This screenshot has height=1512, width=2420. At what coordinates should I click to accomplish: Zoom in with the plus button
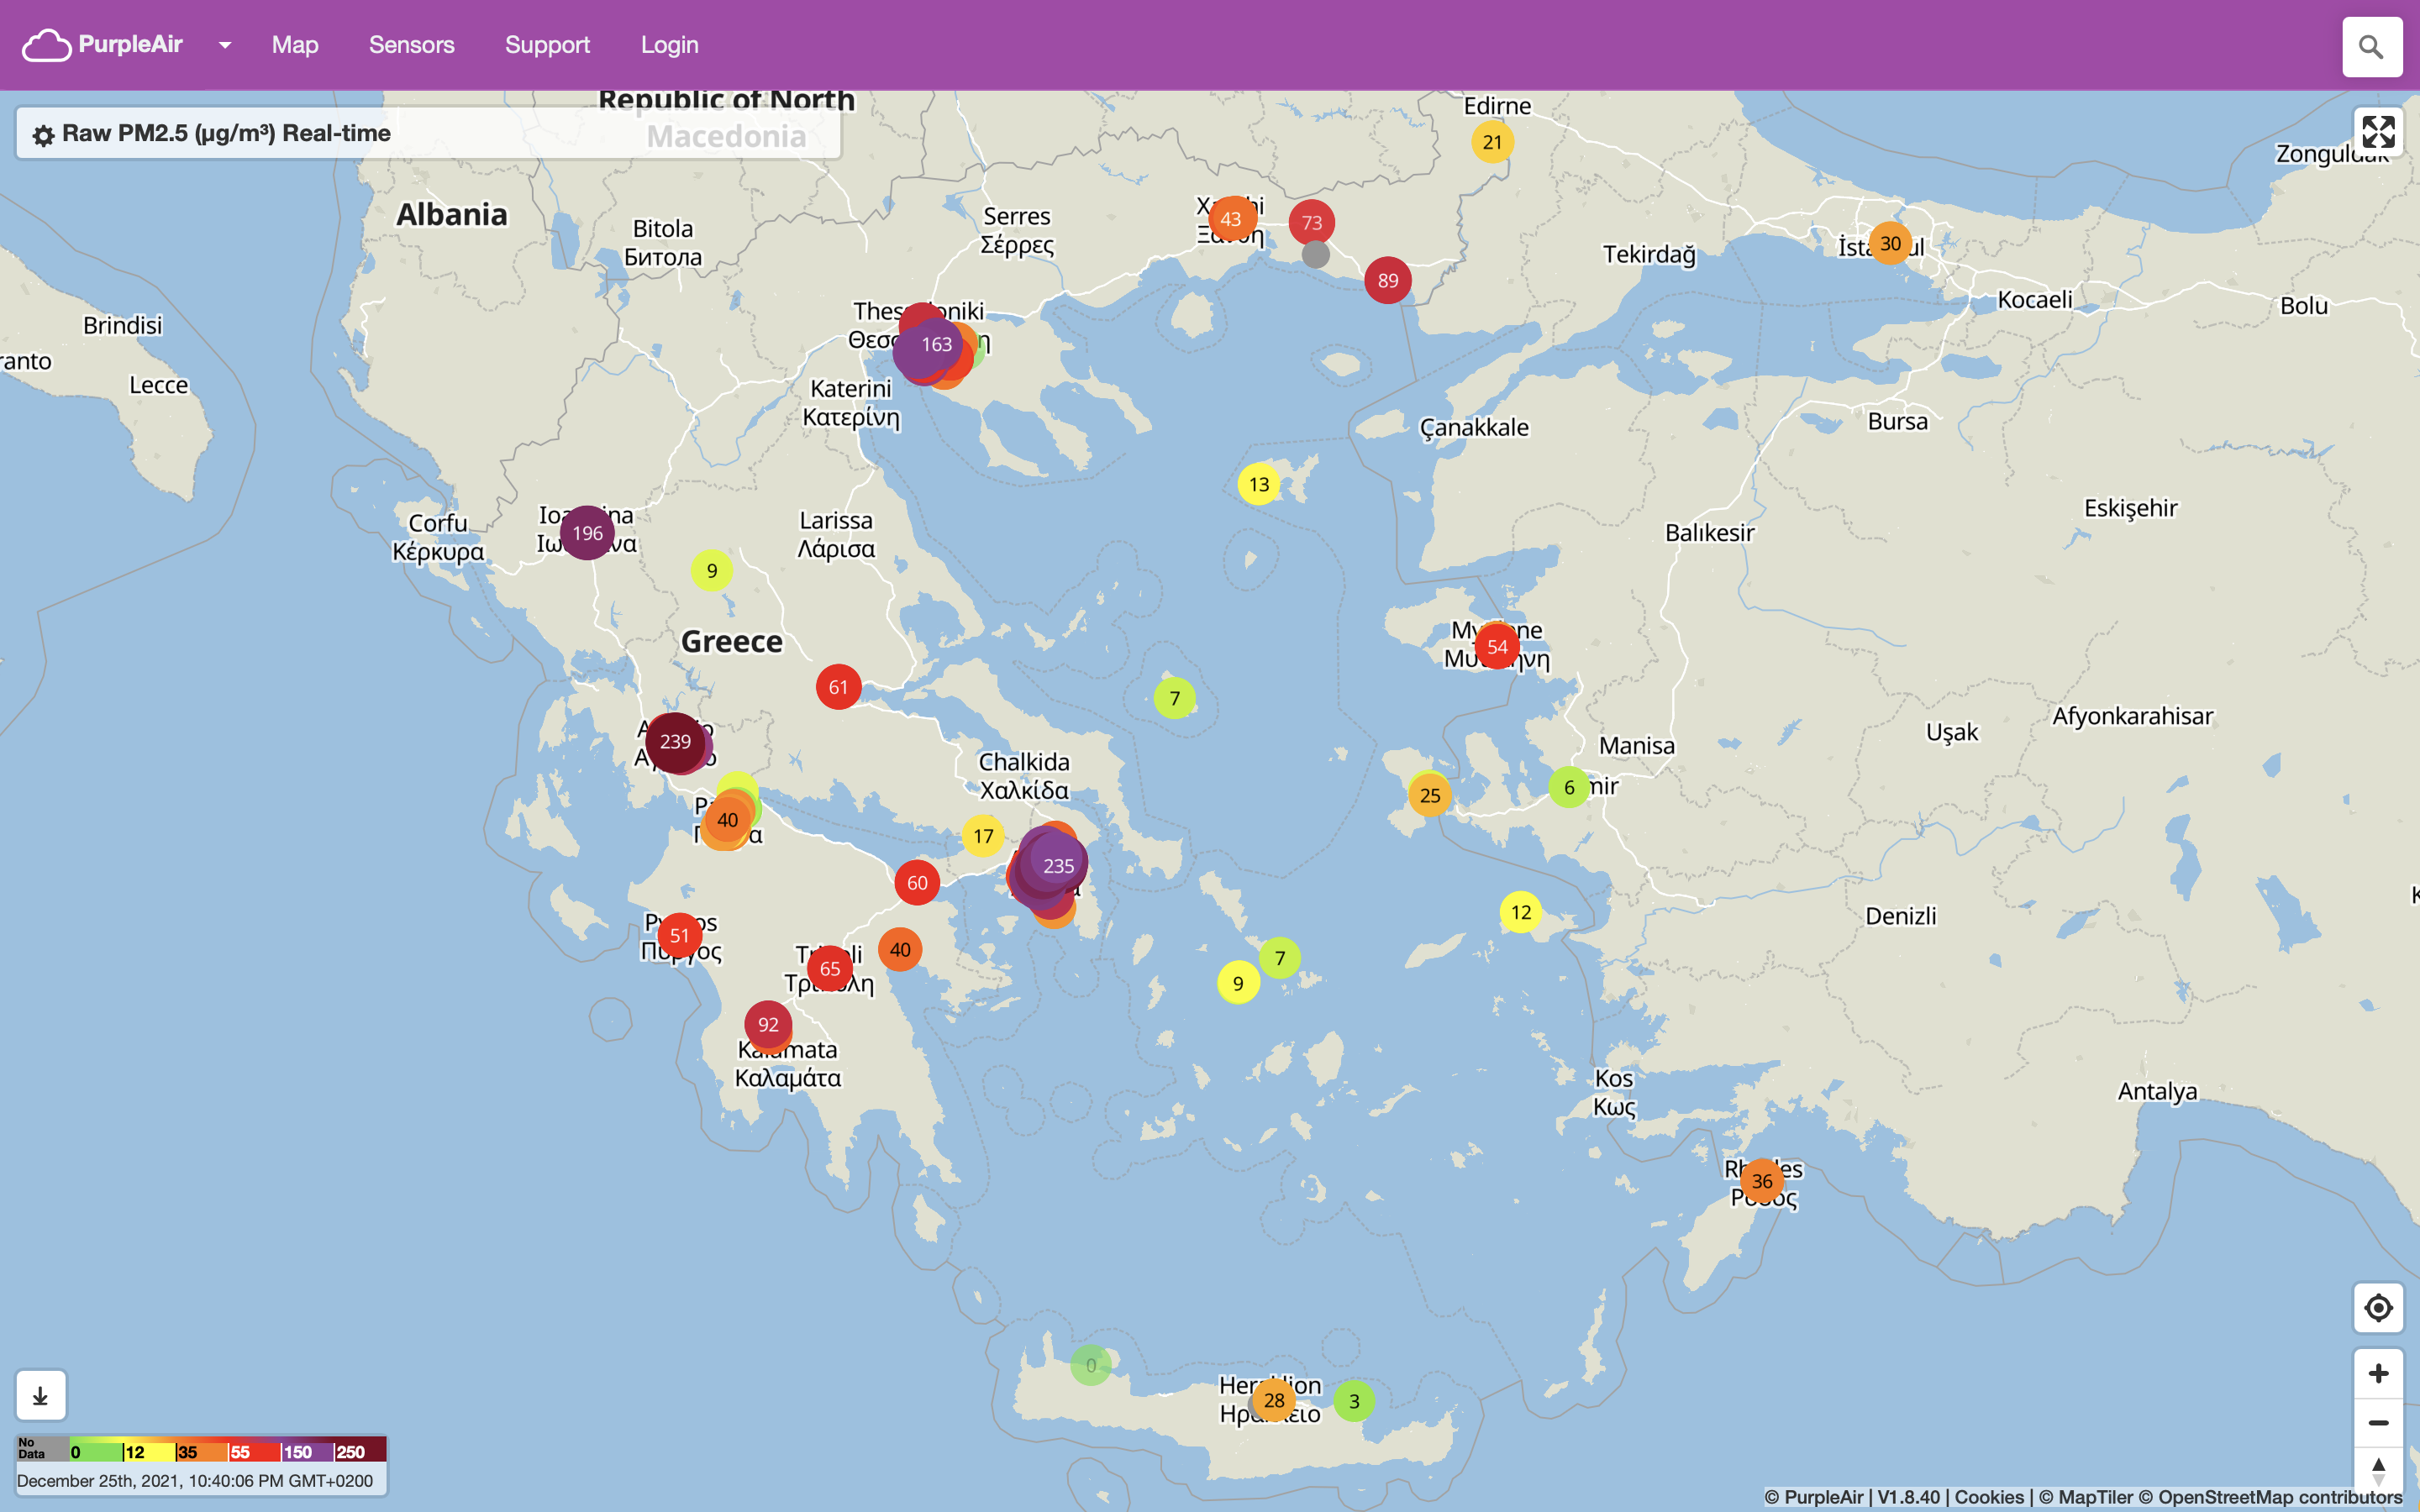(x=2378, y=1373)
